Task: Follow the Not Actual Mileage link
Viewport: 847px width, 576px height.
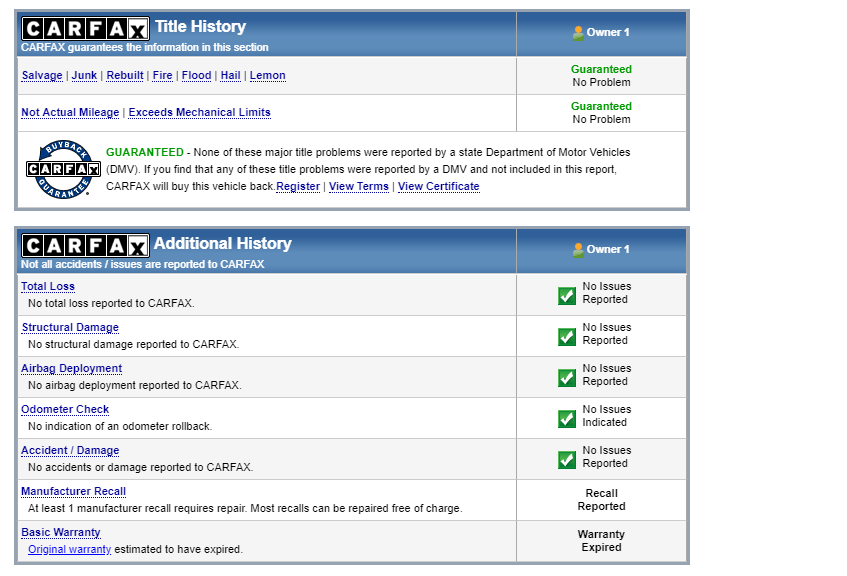Action: 70,112
